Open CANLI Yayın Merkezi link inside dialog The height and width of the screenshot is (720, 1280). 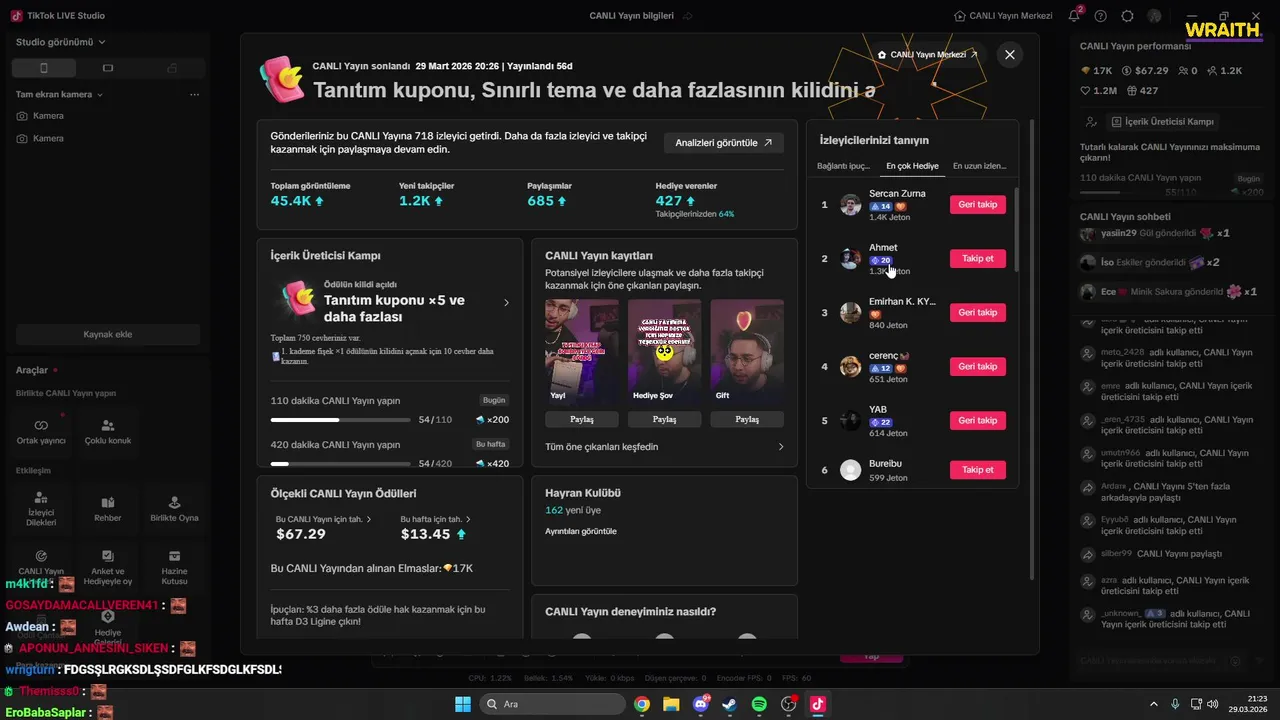click(927, 54)
